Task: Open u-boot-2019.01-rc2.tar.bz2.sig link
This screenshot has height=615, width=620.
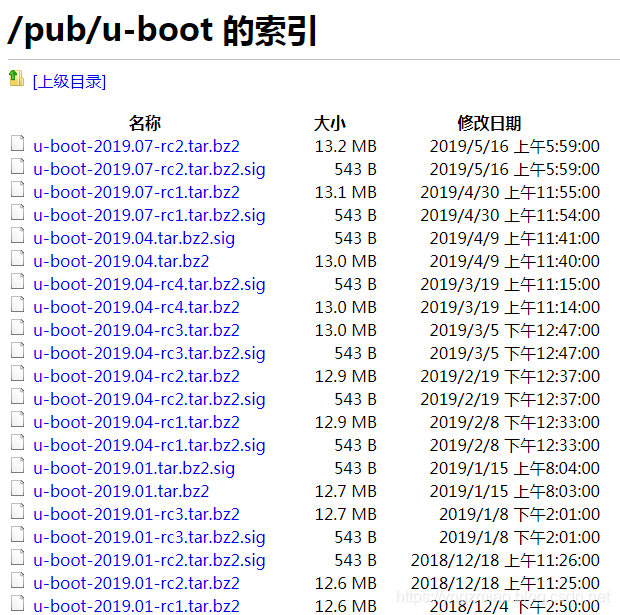Action: pos(149,559)
